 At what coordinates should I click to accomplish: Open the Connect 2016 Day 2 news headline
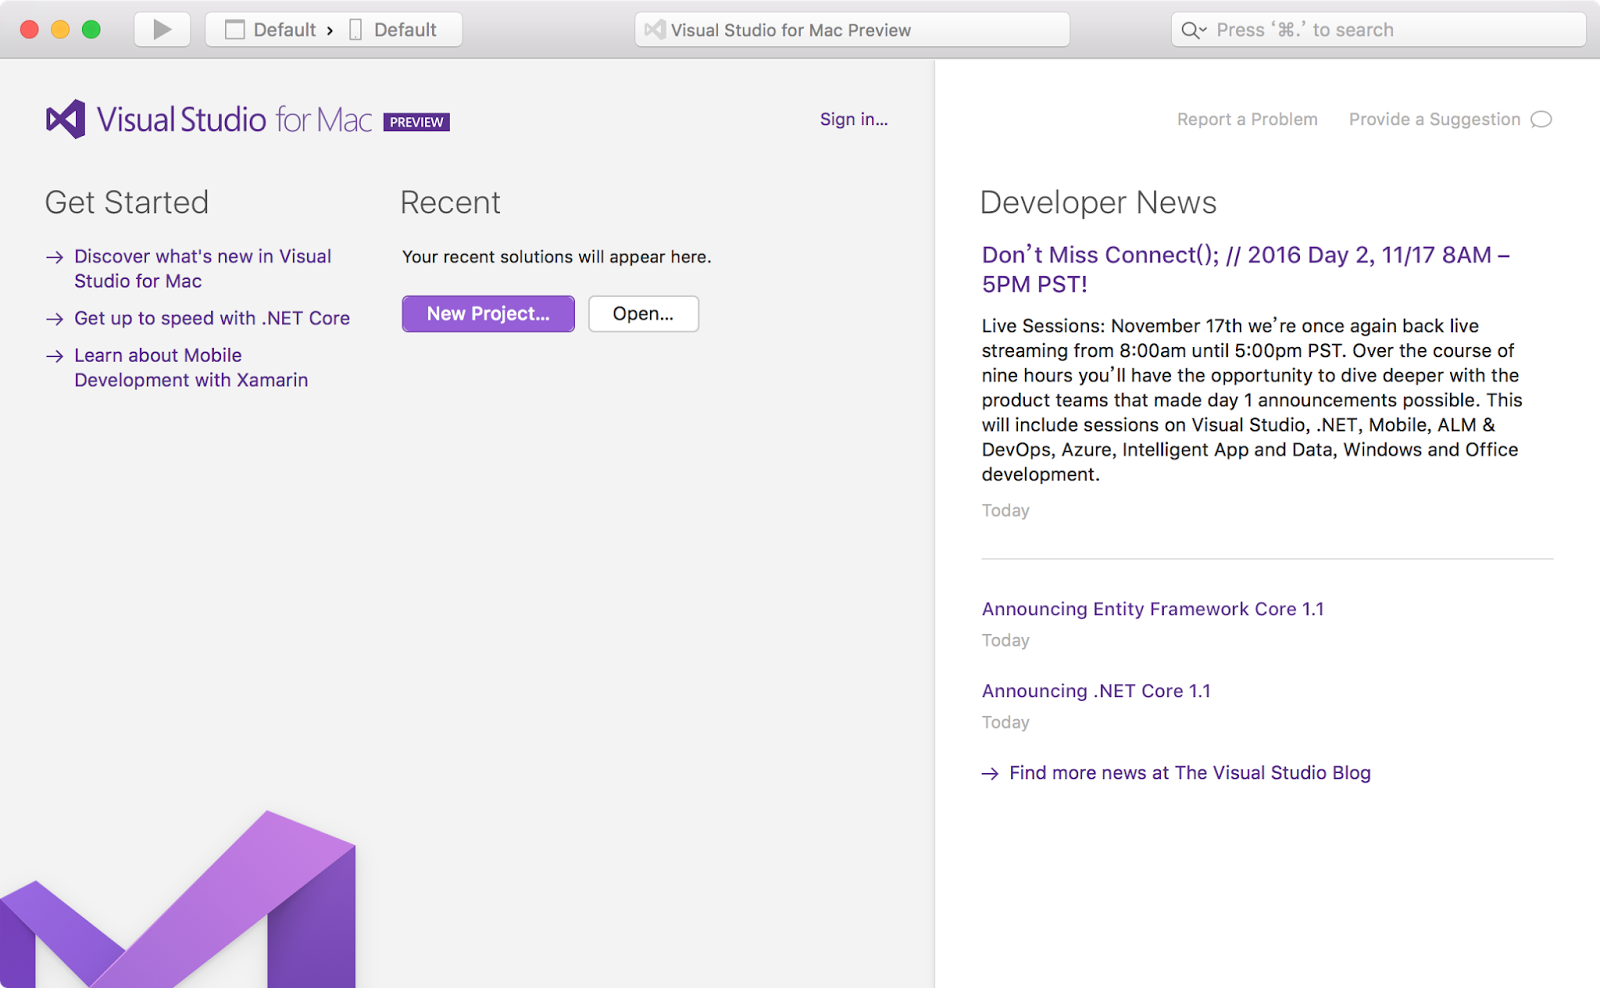point(1246,269)
